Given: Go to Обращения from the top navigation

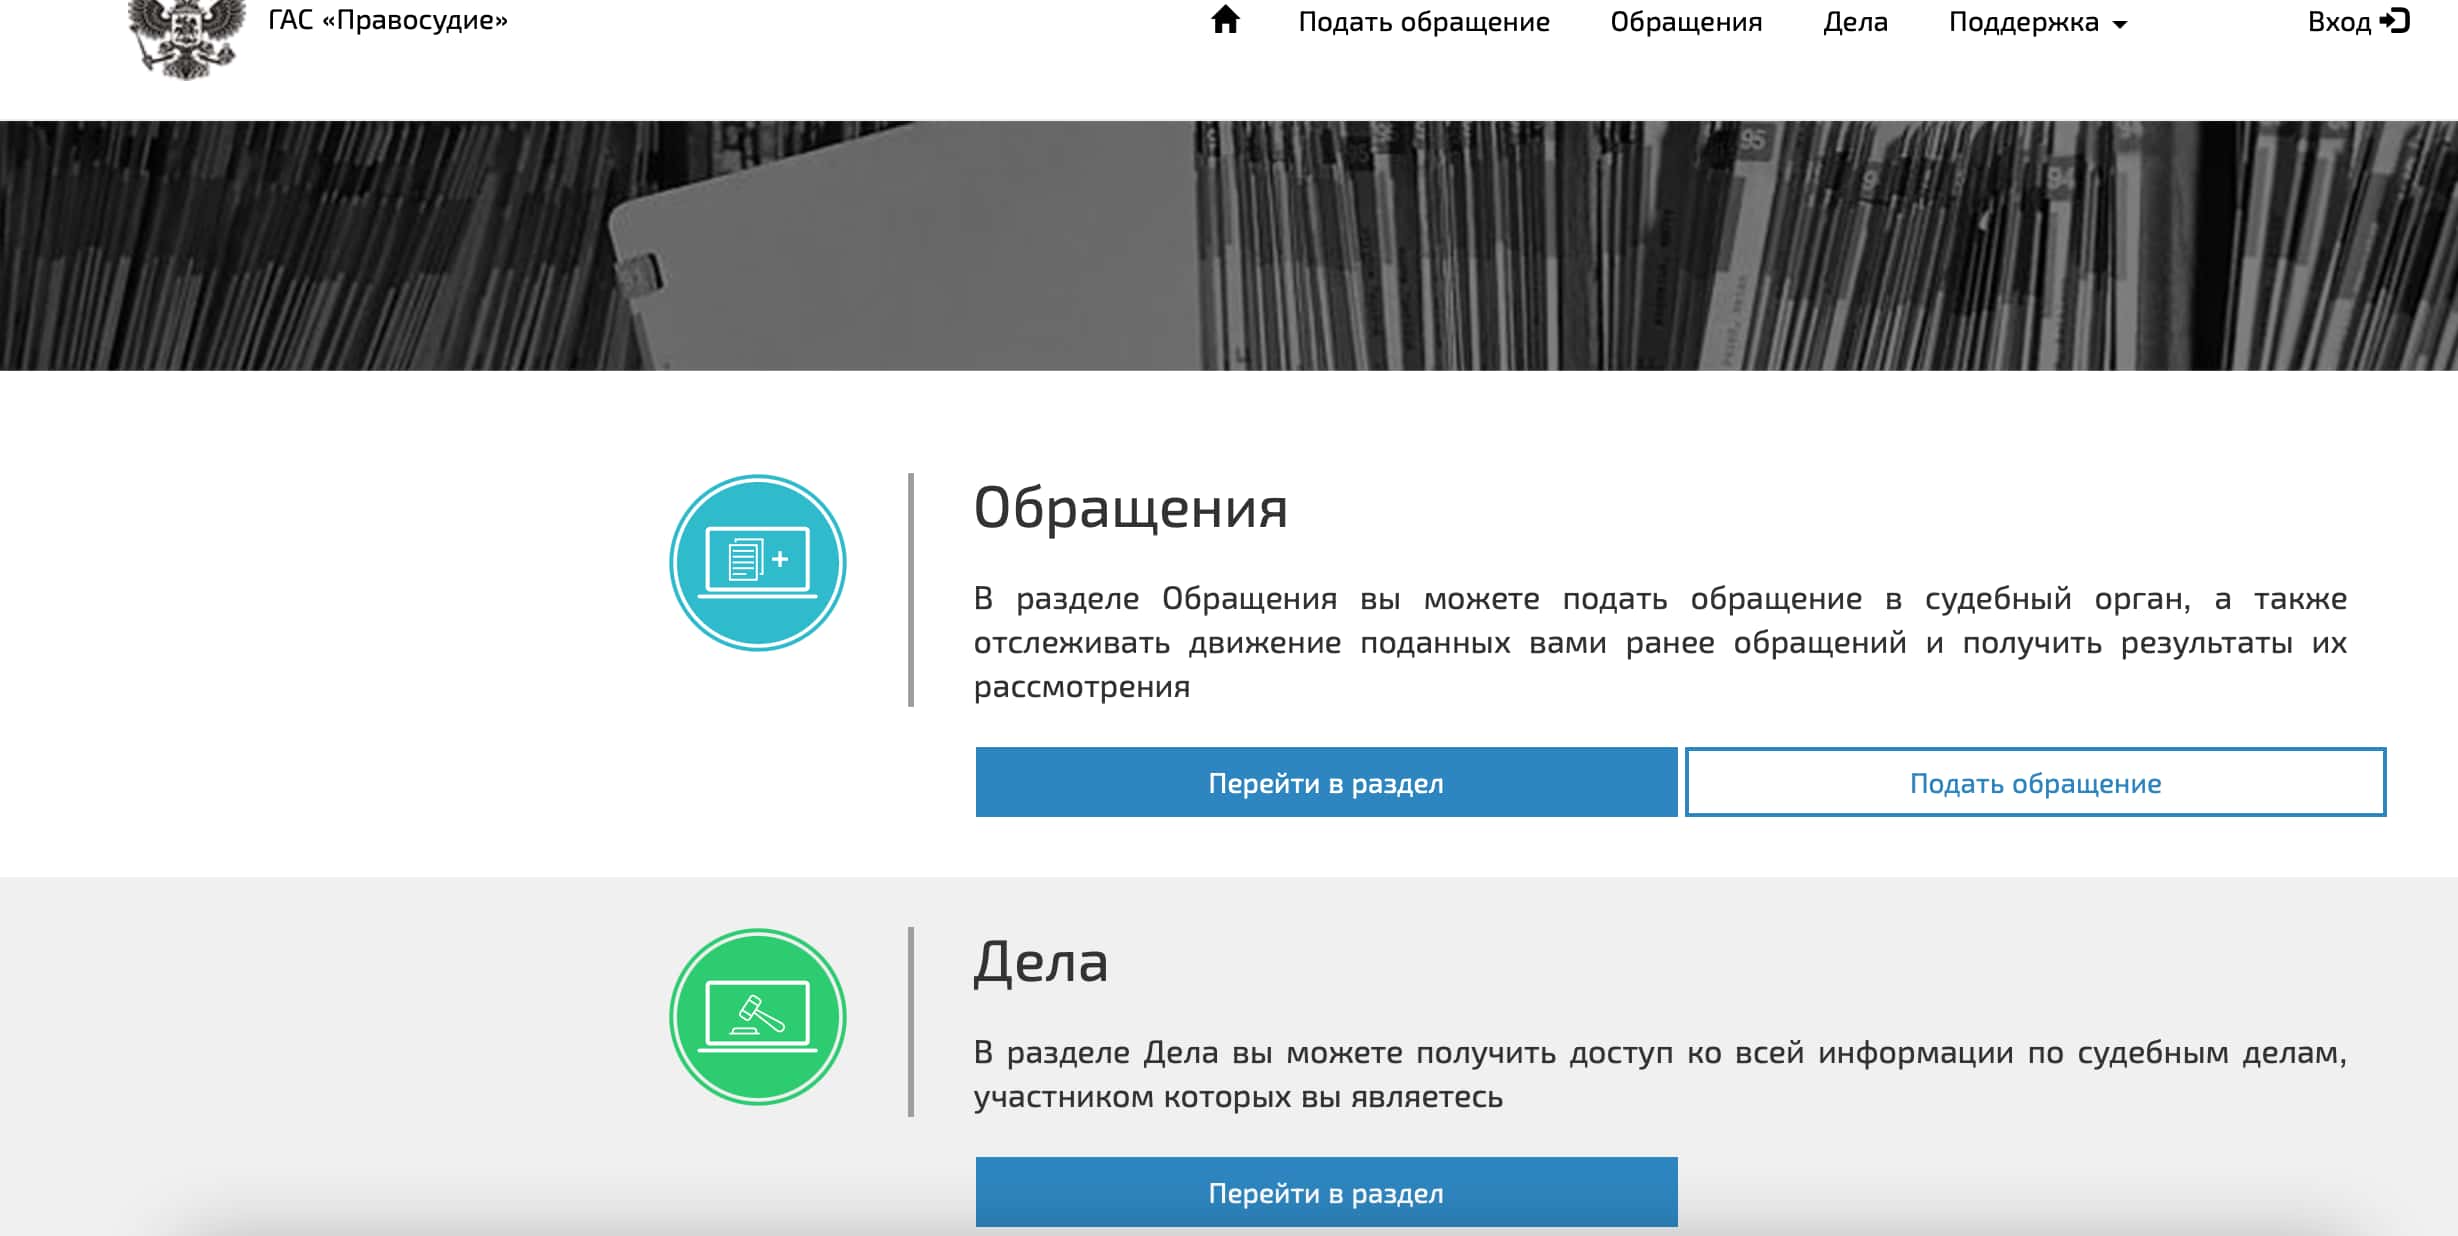Looking at the screenshot, I should click(x=1685, y=22).
